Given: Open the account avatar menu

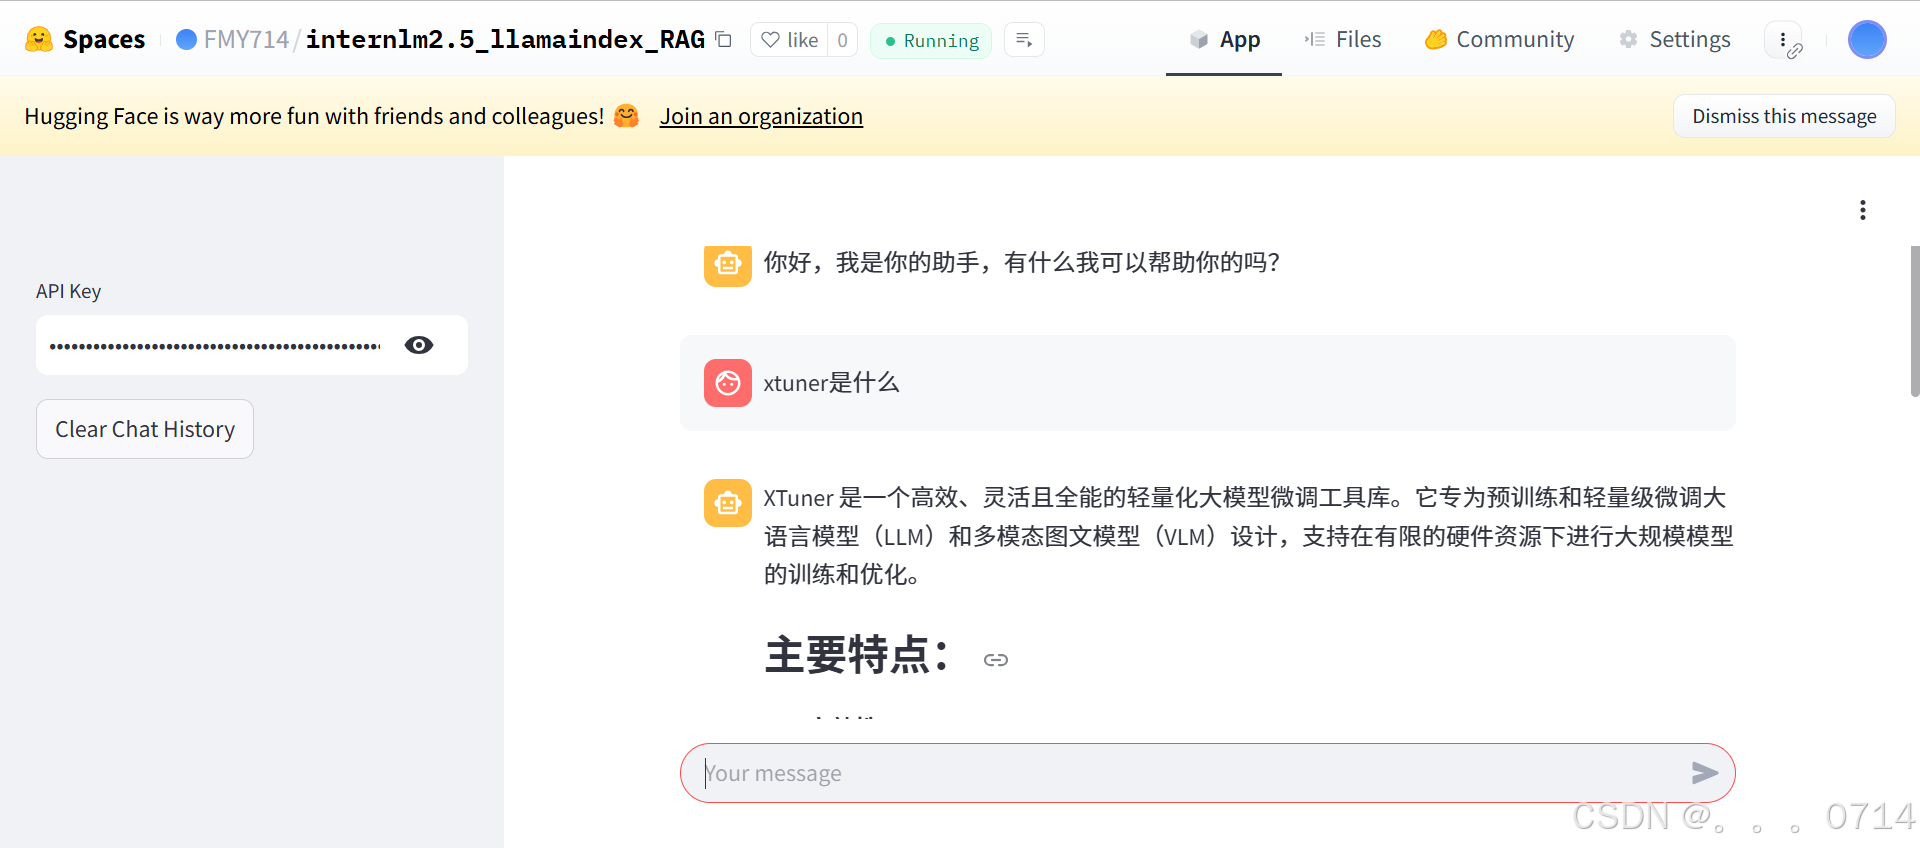Looking at the screenshot, I should (x=1866, y=40).
